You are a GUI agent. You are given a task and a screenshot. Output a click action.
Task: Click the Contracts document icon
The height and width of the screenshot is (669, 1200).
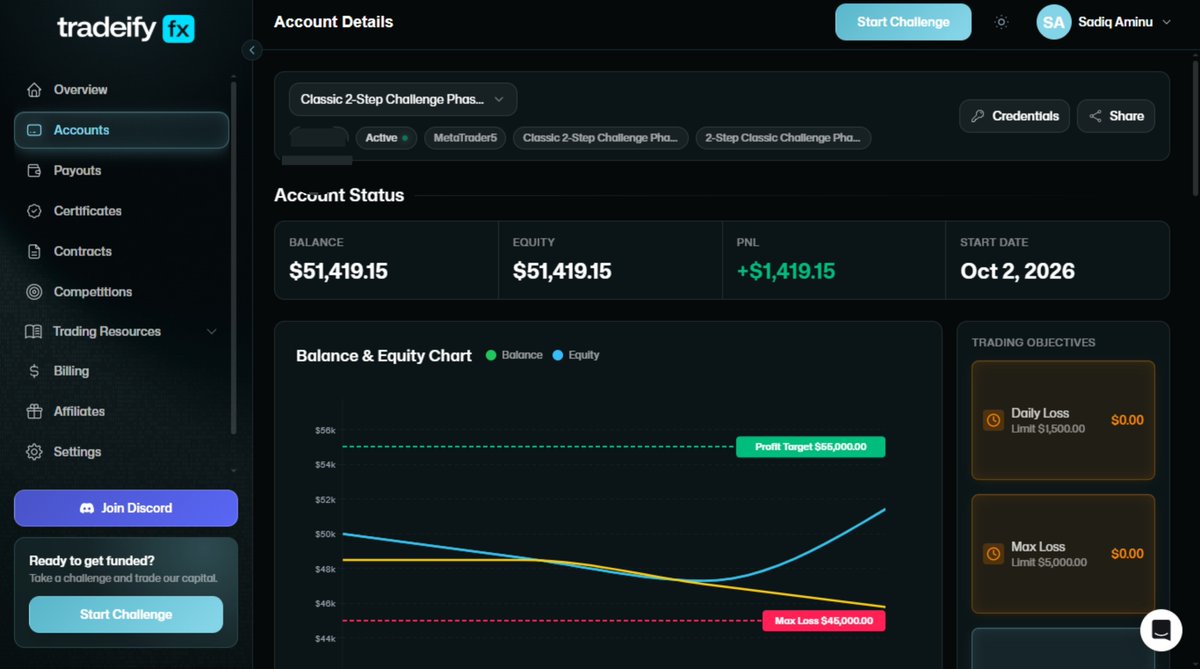tap(34, 251)
